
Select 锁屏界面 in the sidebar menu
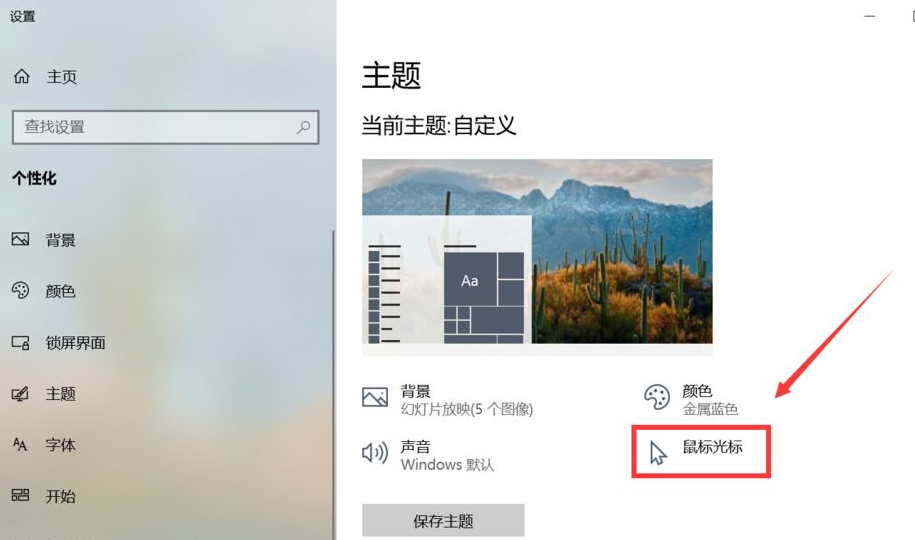(x=75, y=343)
